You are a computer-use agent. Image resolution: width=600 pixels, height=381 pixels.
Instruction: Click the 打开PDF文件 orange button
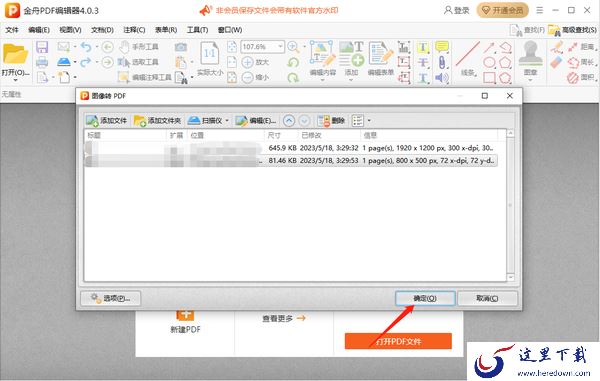(398, 341)
